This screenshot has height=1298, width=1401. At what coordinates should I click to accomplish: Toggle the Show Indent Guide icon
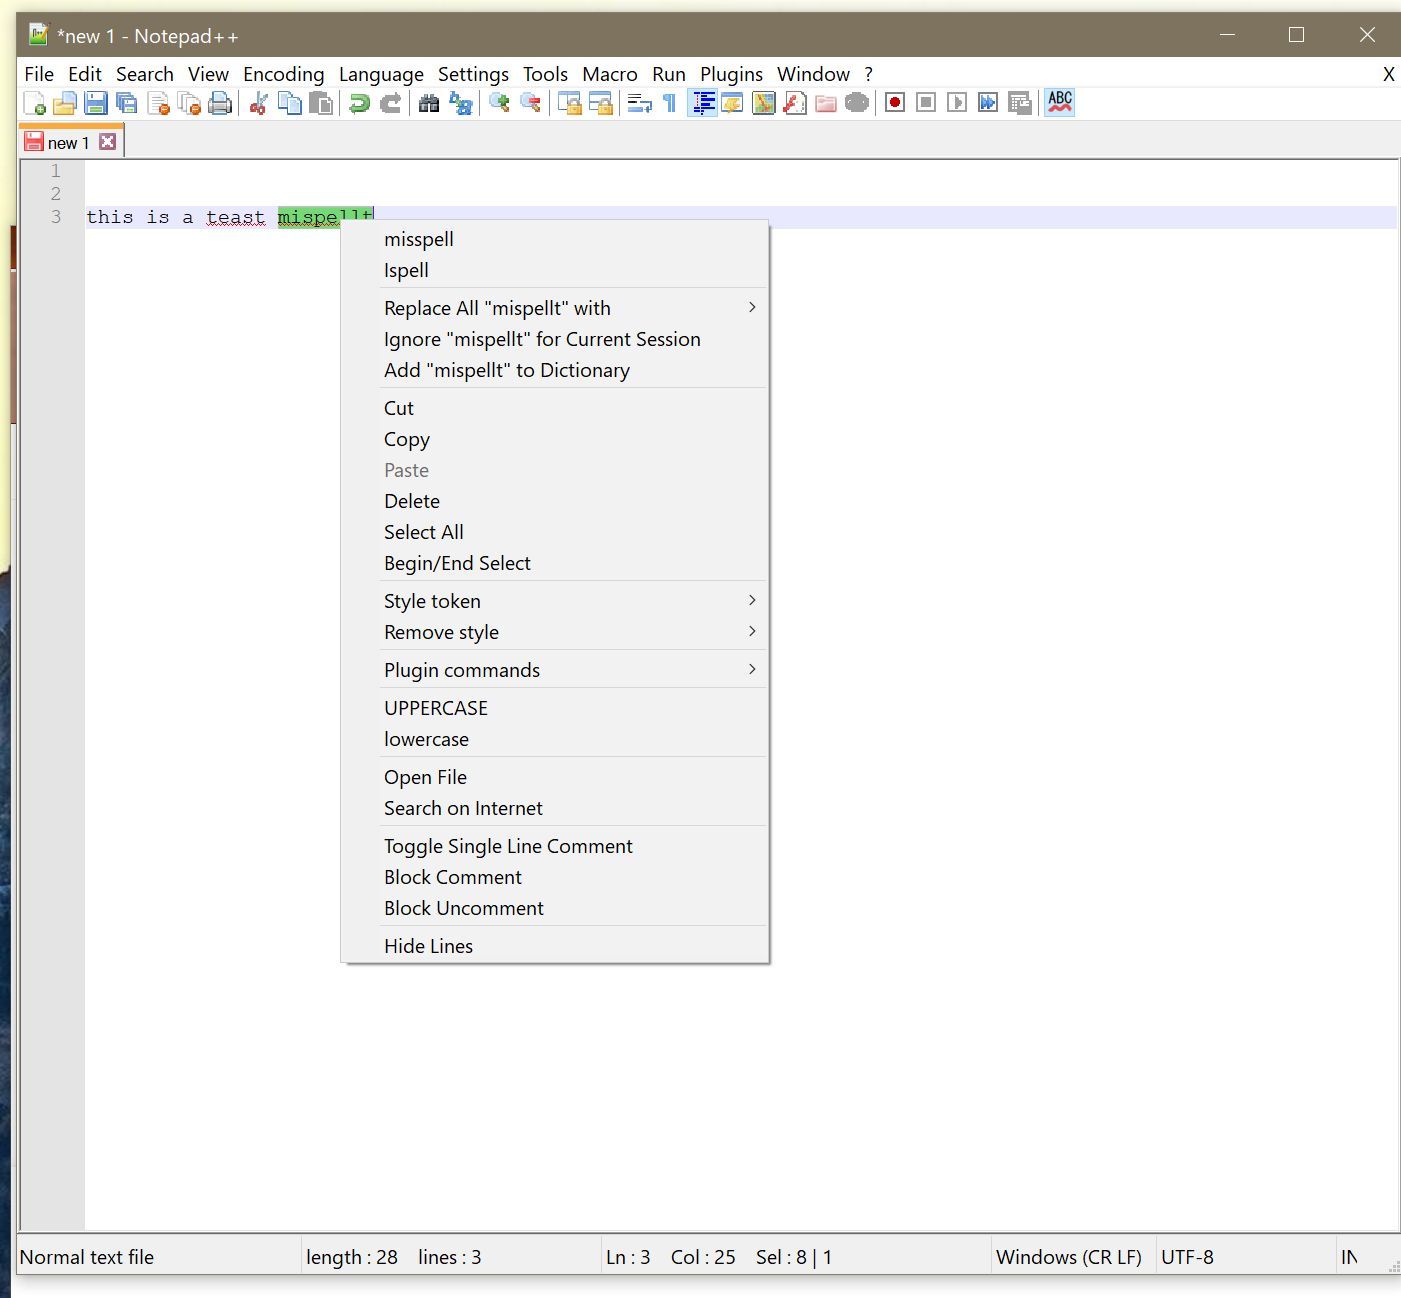pos(702,103)
